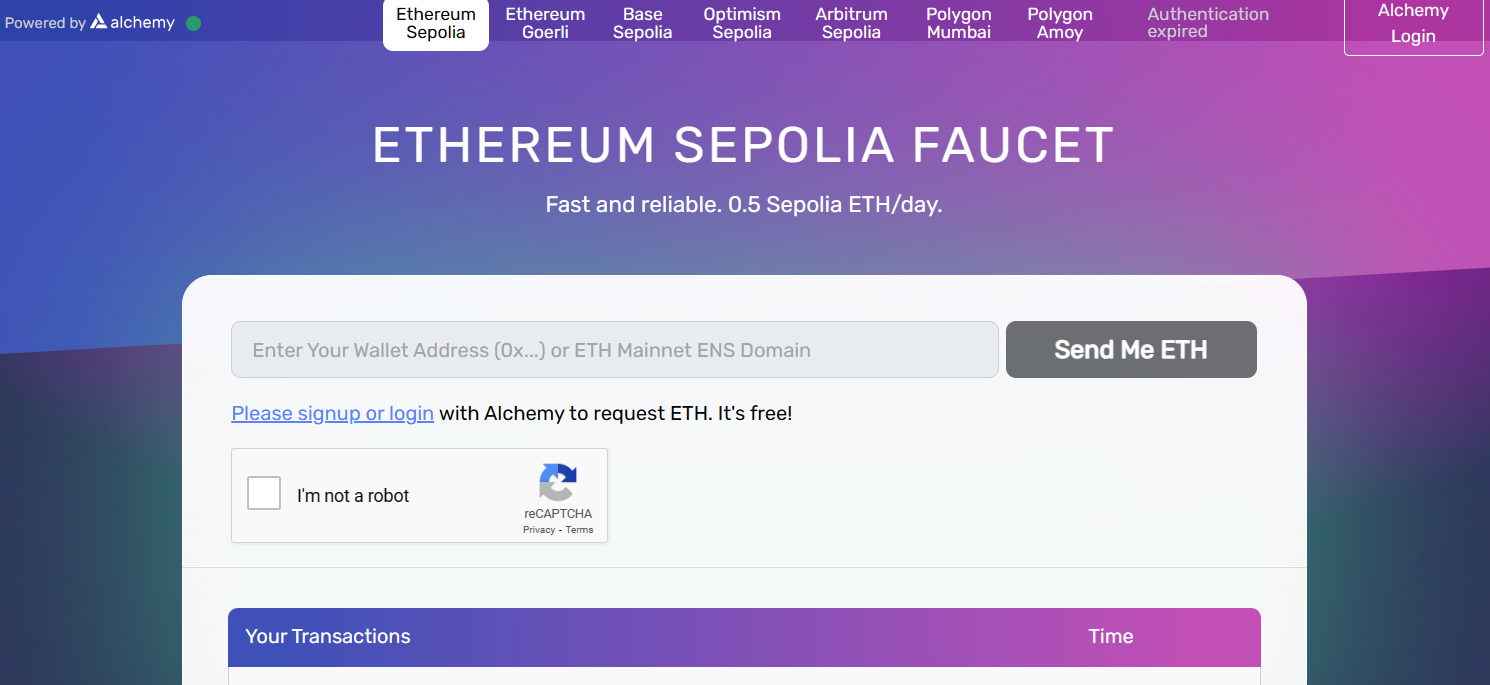Click the green status dot indicator
The height and width of the screenshot is (685, 1490).
[x=193, y=23]
